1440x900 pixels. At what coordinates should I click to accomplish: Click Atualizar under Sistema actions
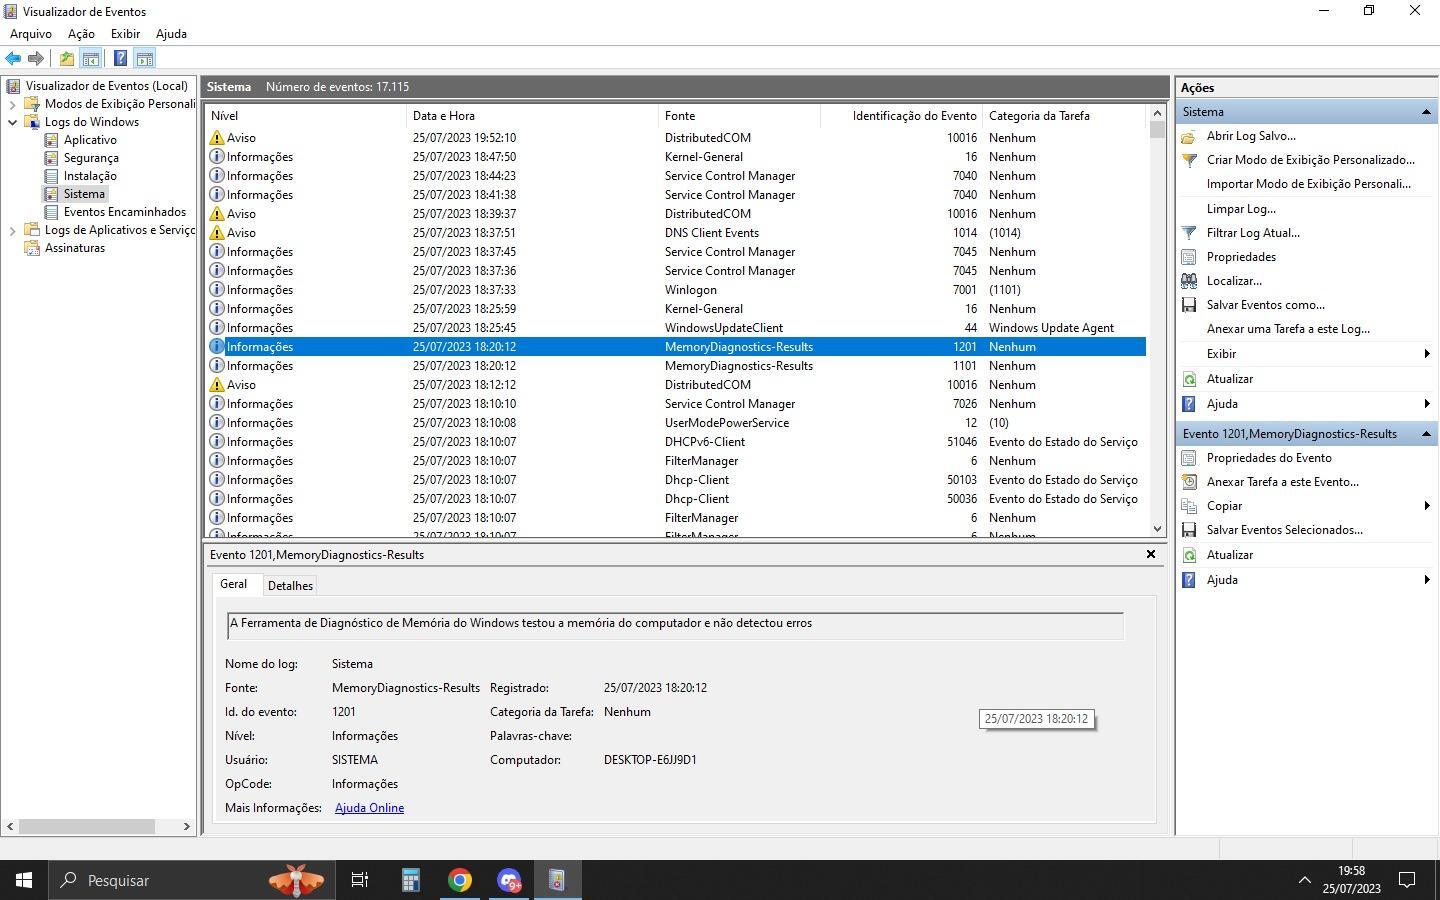tap(1230, 379)
